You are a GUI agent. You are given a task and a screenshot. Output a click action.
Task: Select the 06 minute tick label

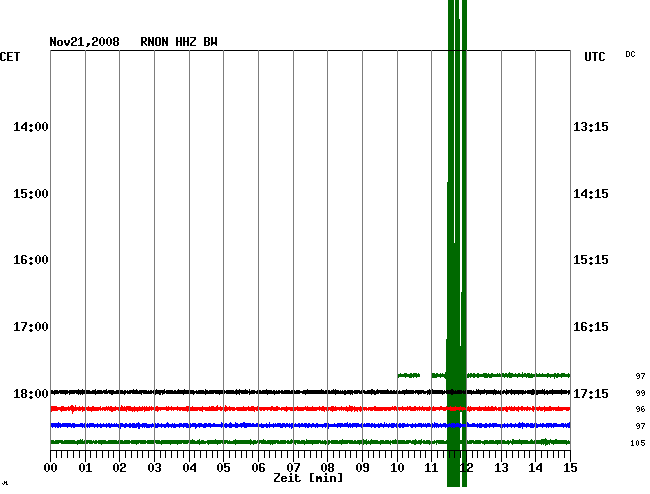(258, 468)
